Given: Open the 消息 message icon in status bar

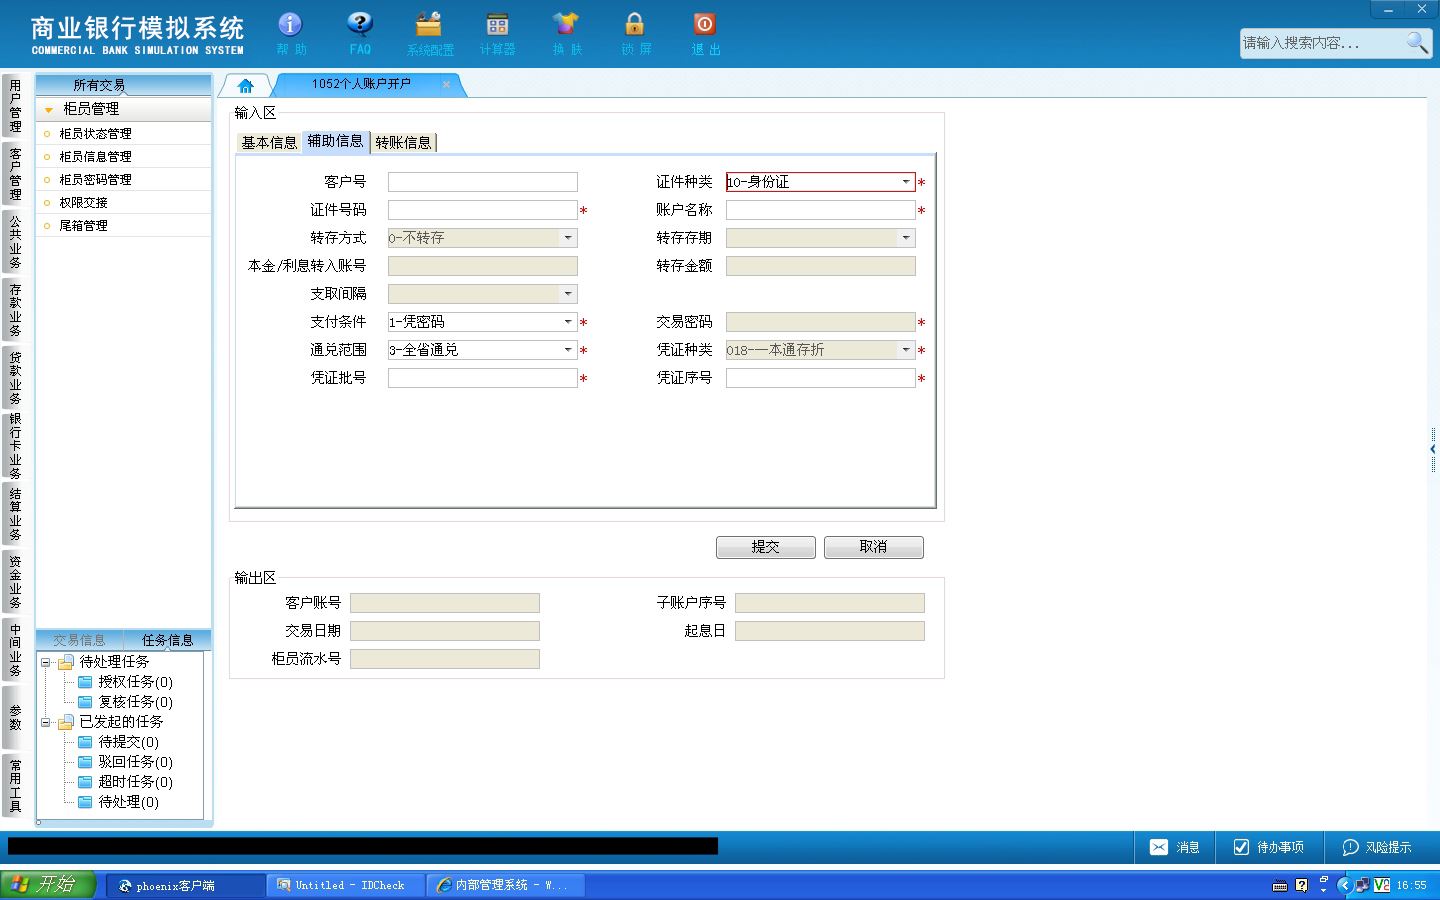Looking at the screenshot, I should (1175, 847).
